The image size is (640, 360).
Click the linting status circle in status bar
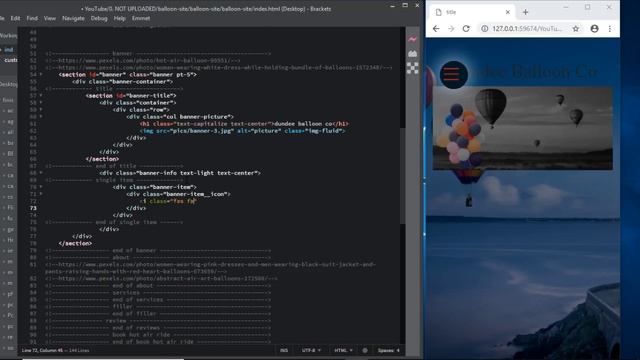click(365, 350)
